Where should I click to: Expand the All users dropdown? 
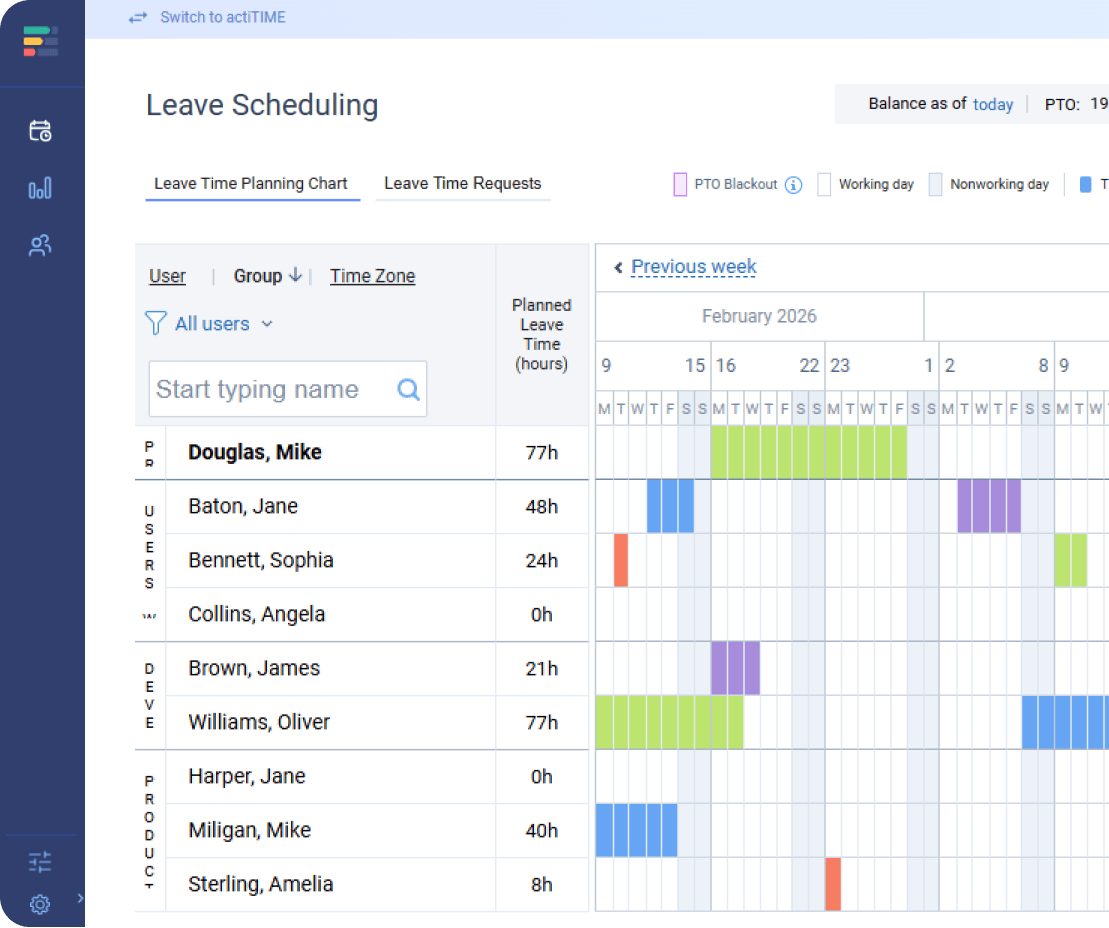[267, 324]
